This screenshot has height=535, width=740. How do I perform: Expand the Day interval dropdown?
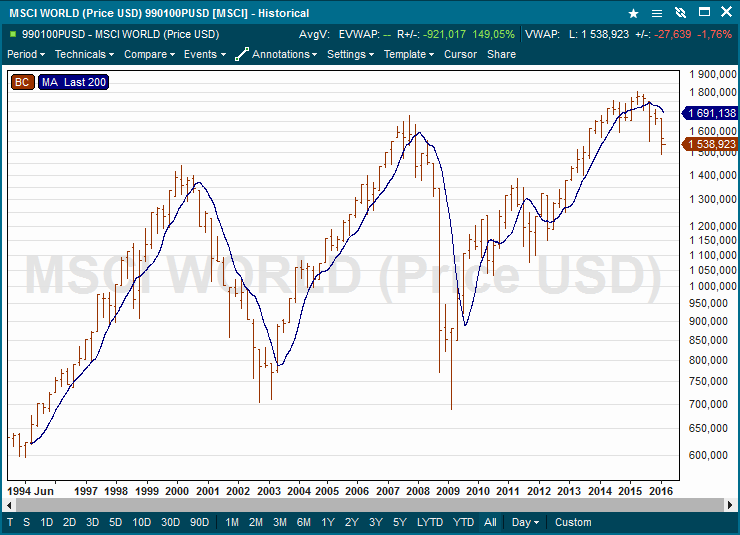[x=525, y=522]
